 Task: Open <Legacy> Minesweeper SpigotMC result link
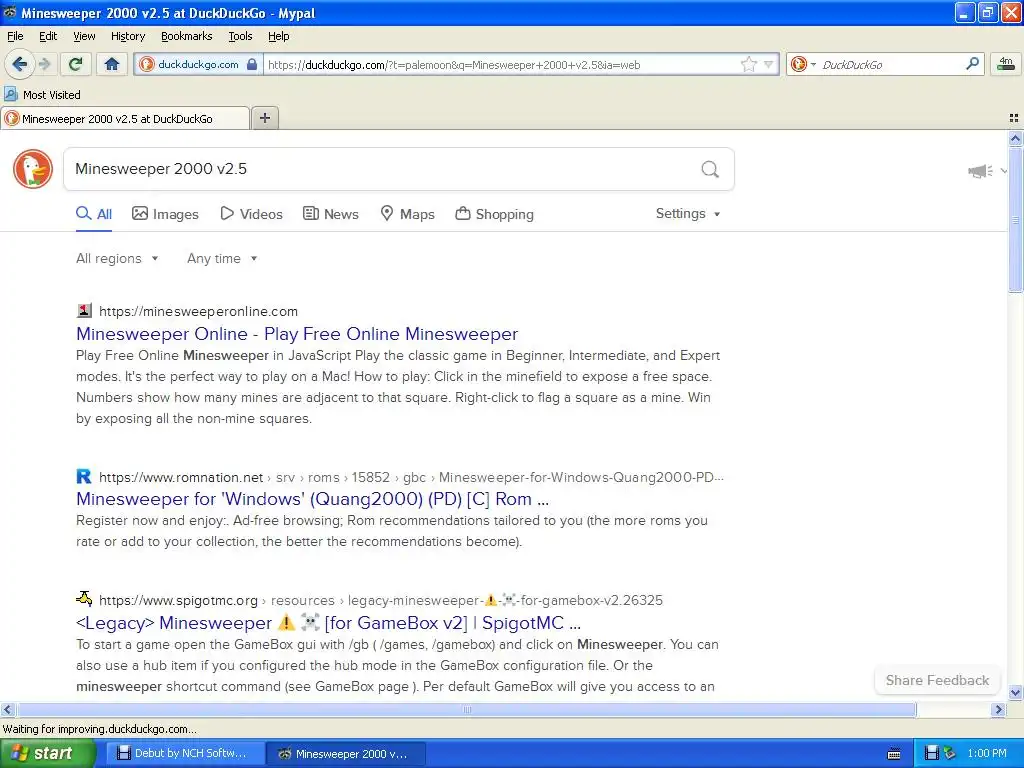pos(328,622)
